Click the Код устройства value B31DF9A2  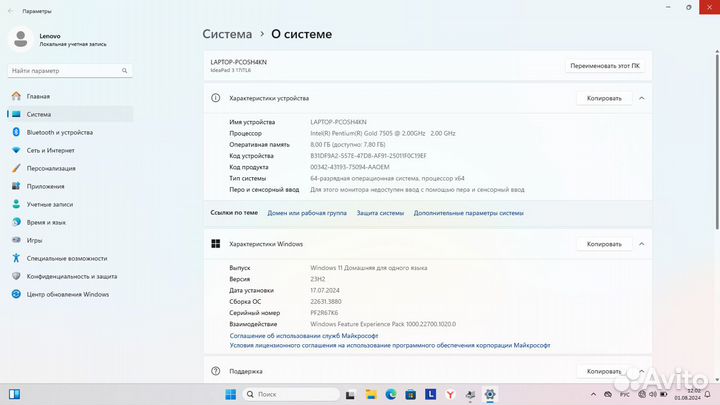click(x=368, y=156)
